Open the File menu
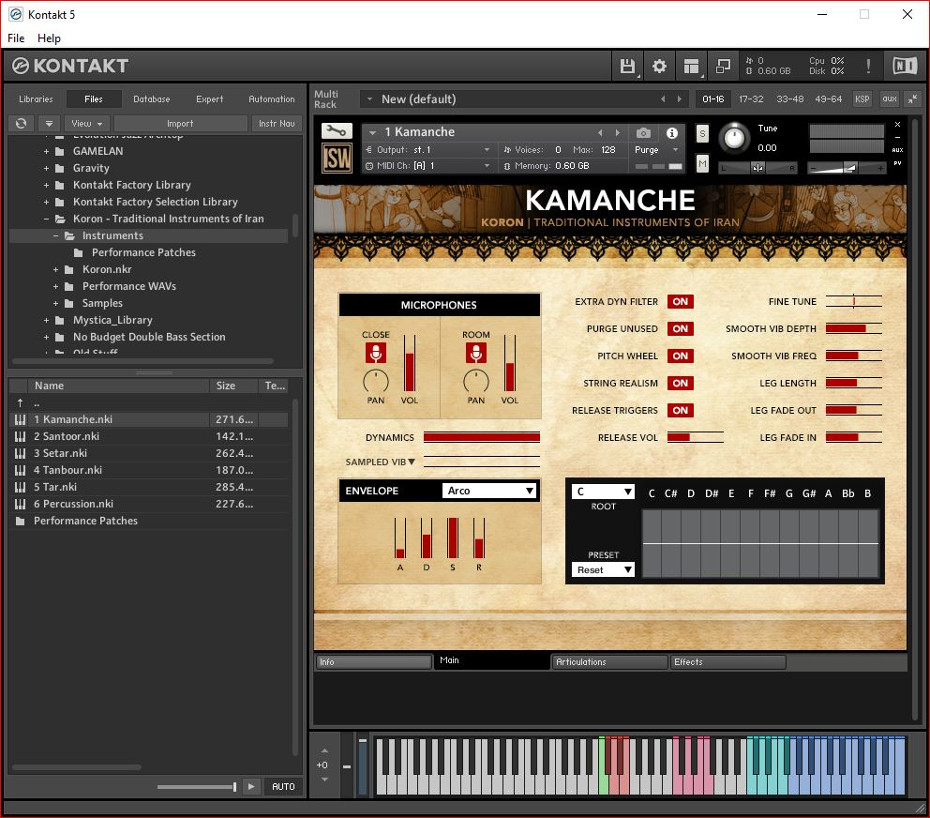The image size is (930, 818). click(16, 38)
